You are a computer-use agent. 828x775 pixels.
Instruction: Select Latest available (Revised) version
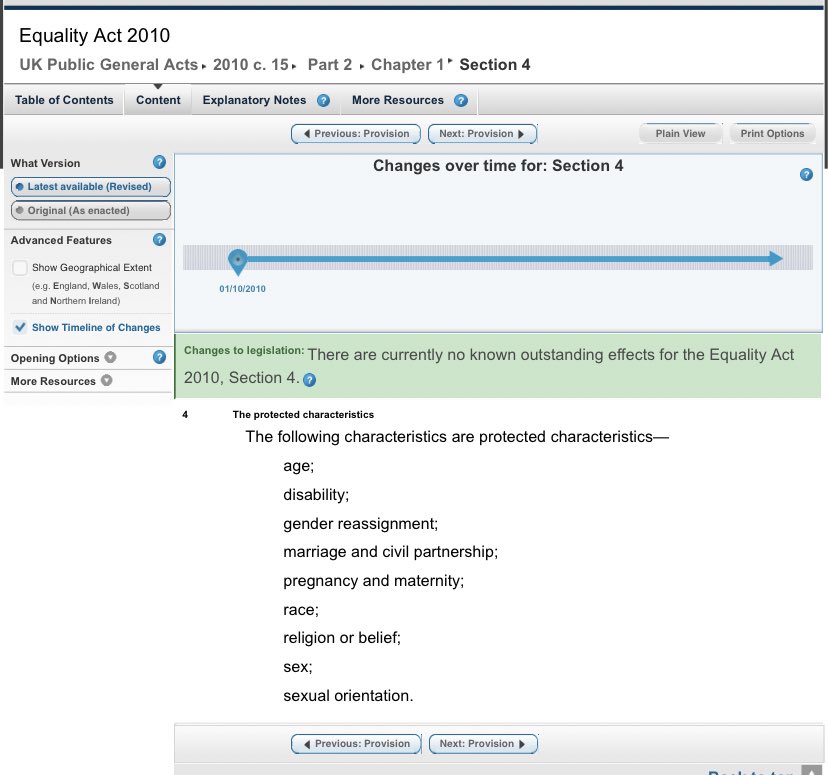pyautogui.click(x=90, y=187)
